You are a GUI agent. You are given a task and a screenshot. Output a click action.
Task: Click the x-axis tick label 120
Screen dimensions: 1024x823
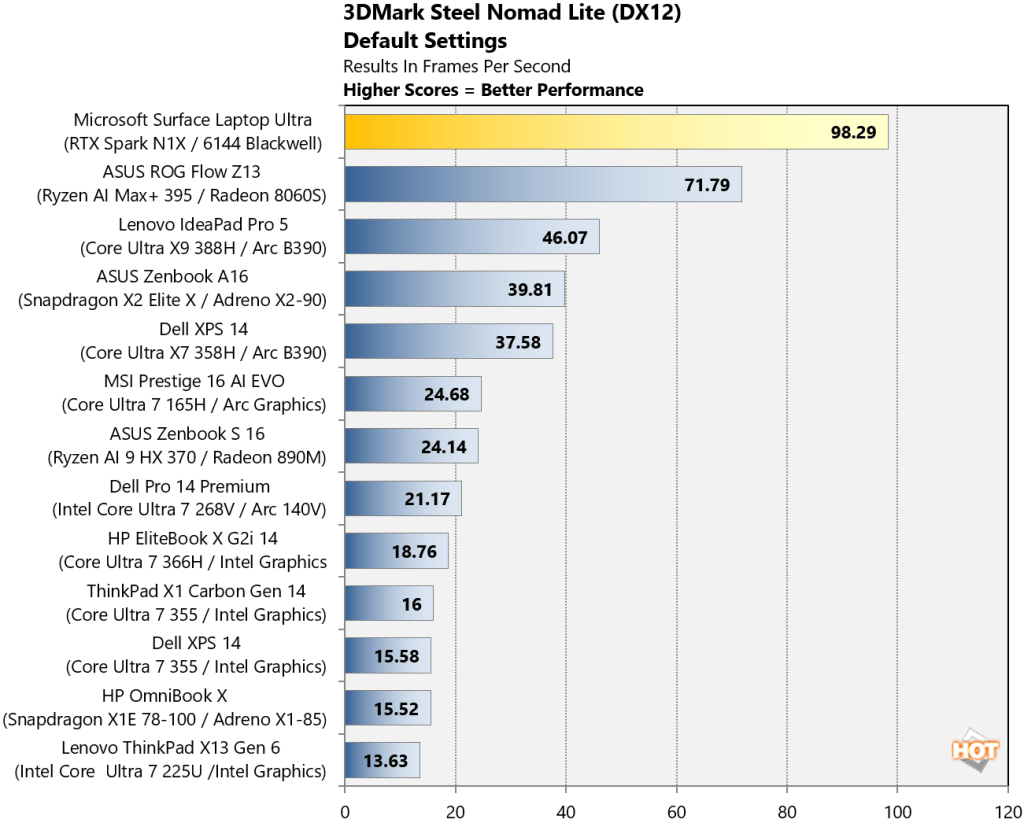coord(1008,813)
